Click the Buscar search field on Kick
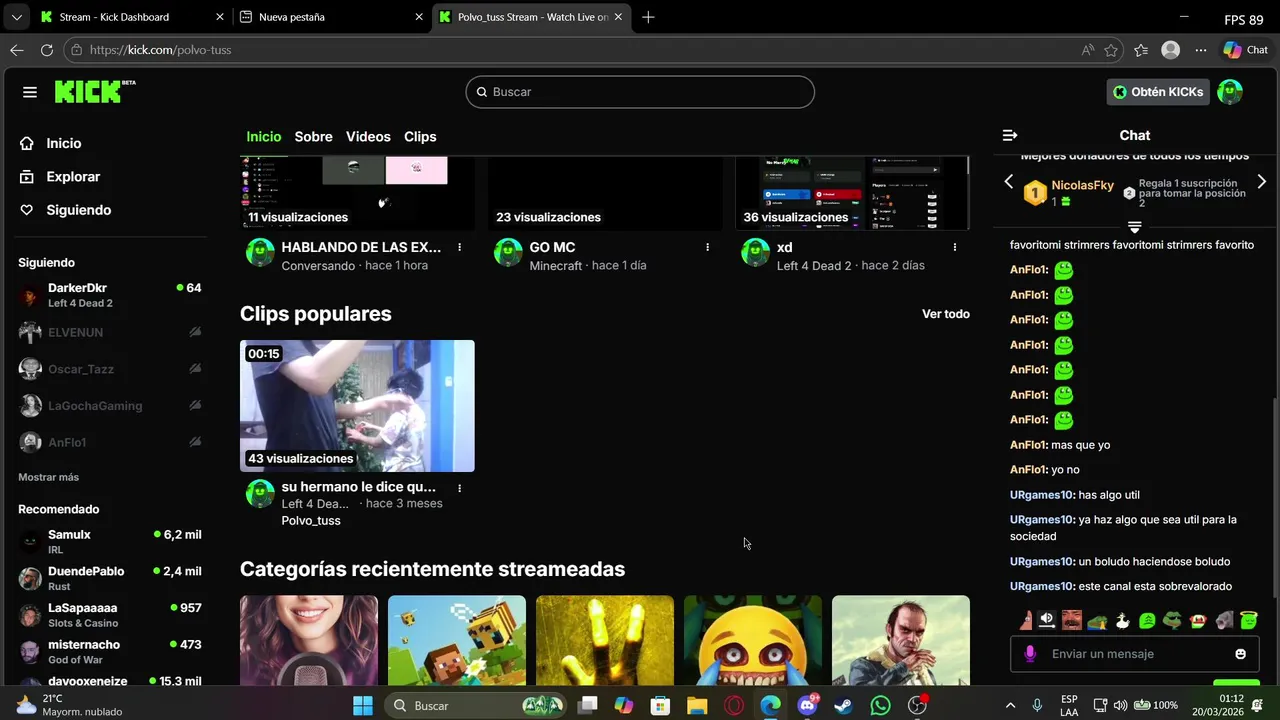Screen dimensions: 1280x720 click(640, 92)
